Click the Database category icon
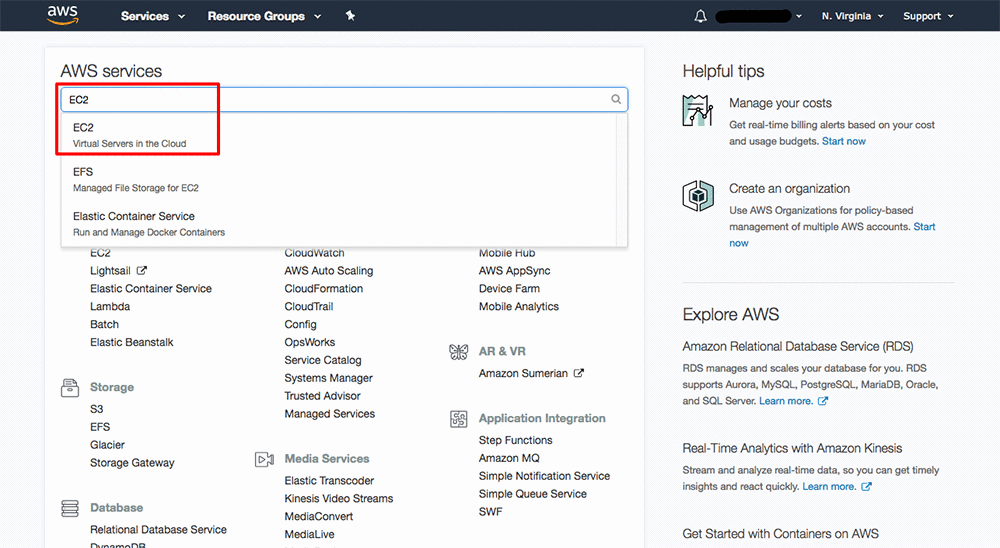 (x=70, y=508)
